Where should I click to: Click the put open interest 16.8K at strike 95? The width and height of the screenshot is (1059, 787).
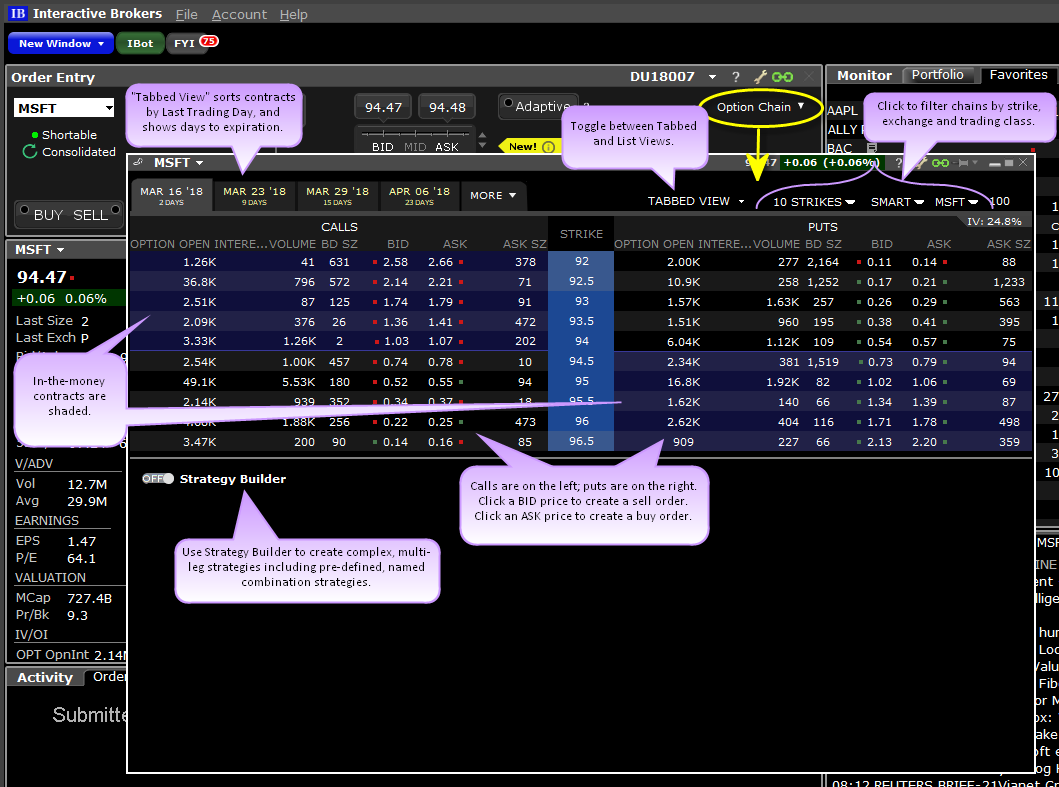click(x=681, y=382)
